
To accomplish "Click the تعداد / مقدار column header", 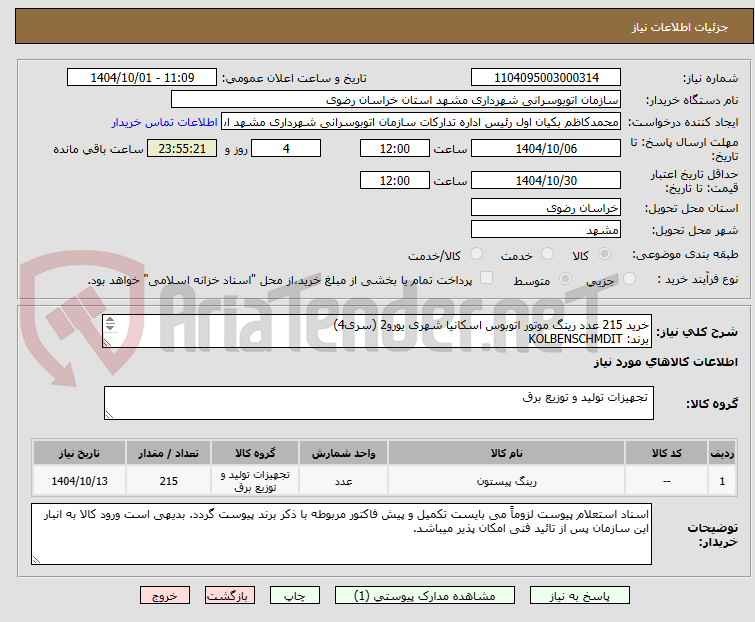I will [x=169, y=453].
